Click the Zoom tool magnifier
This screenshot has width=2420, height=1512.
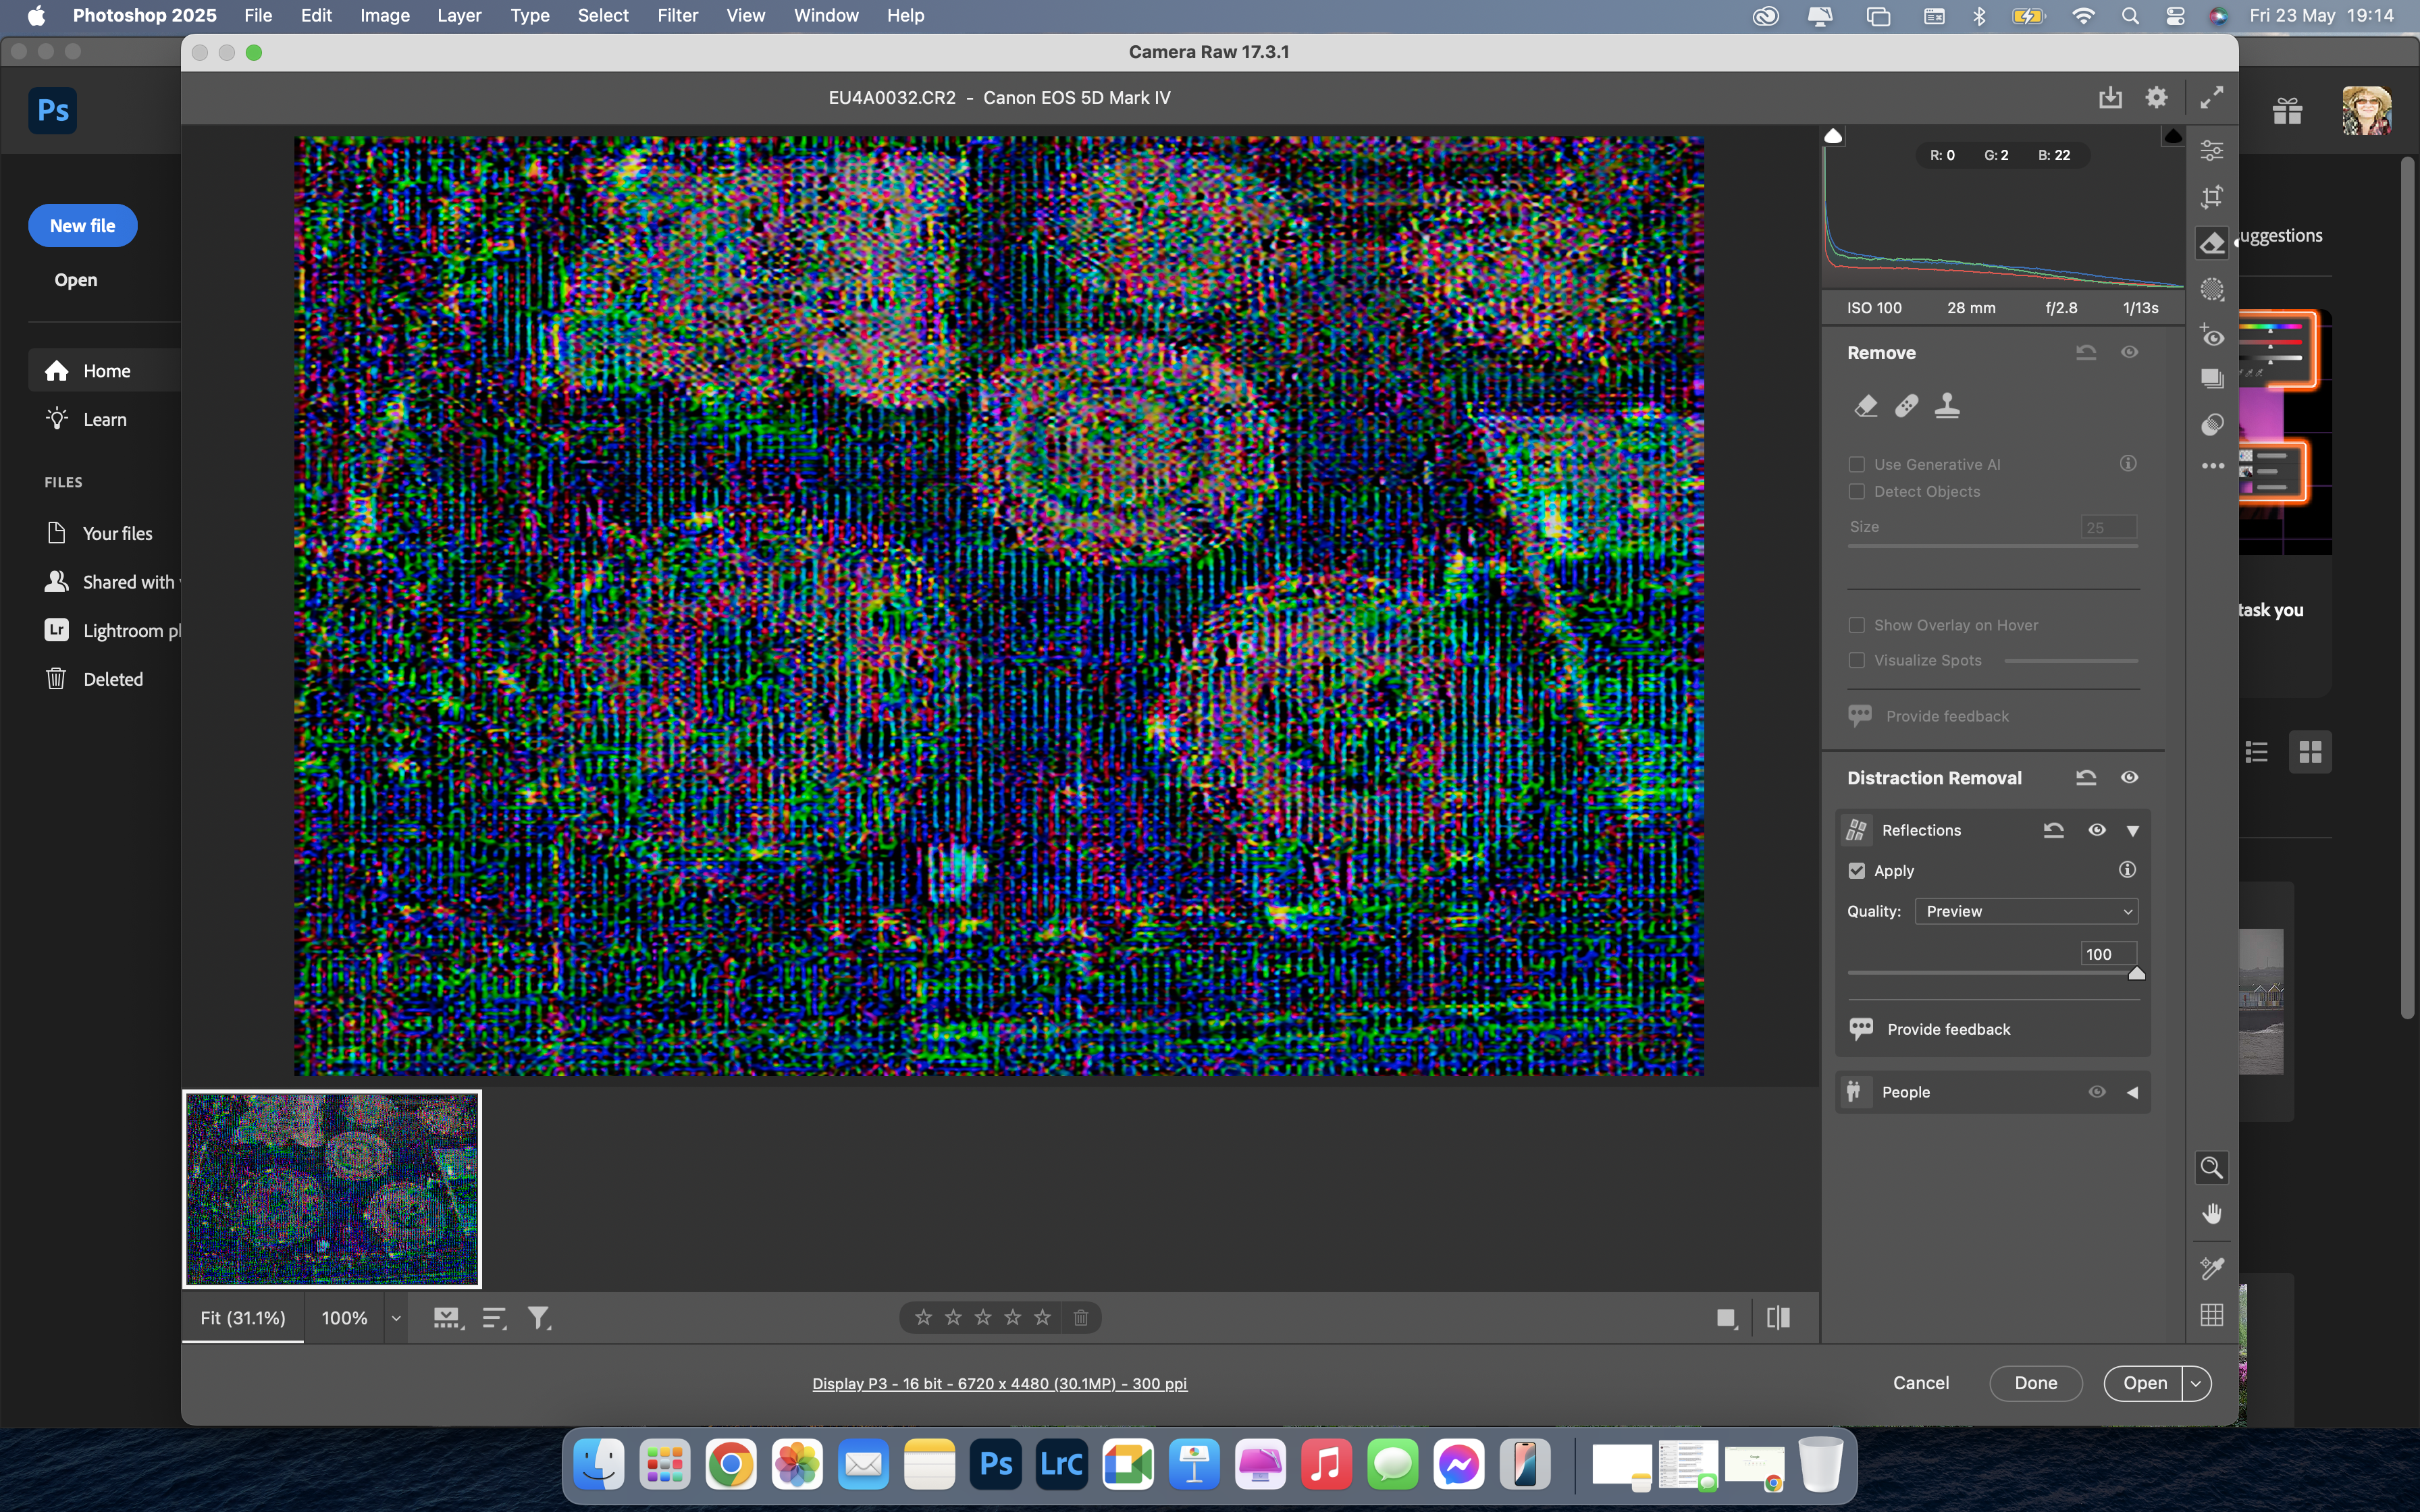[x=2212, y=1167]
